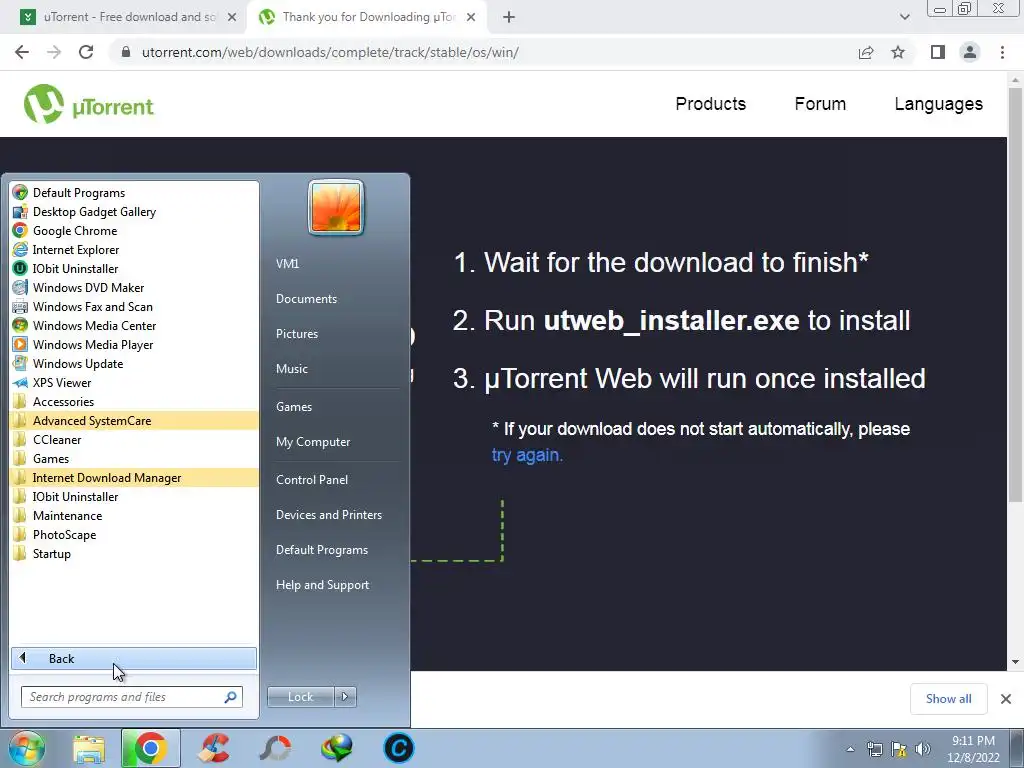Expand Games folder in programs list
1024x768 pixels.
point(134,458)
